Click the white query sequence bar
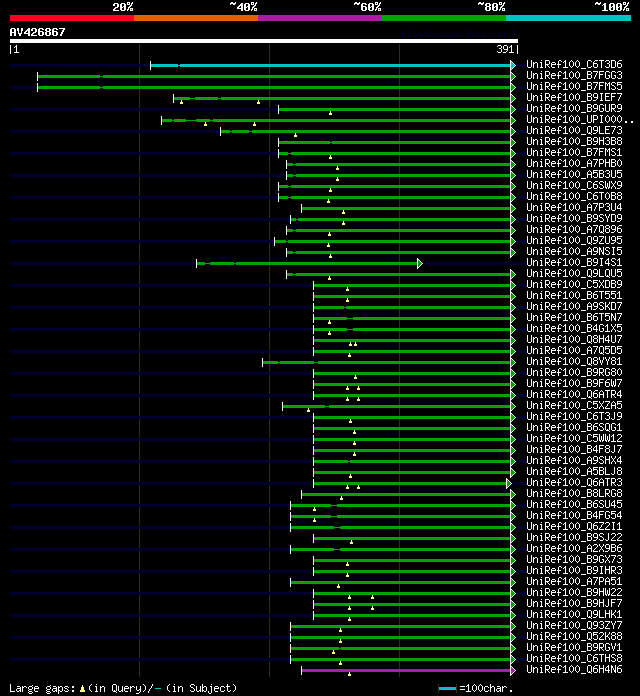Screen dimensions: 640x696 (264, 41)
